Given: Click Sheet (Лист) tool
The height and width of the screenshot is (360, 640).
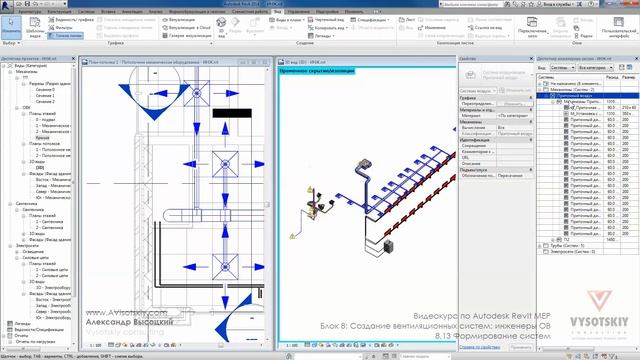Looking at the screenshot, I should 407,20.
